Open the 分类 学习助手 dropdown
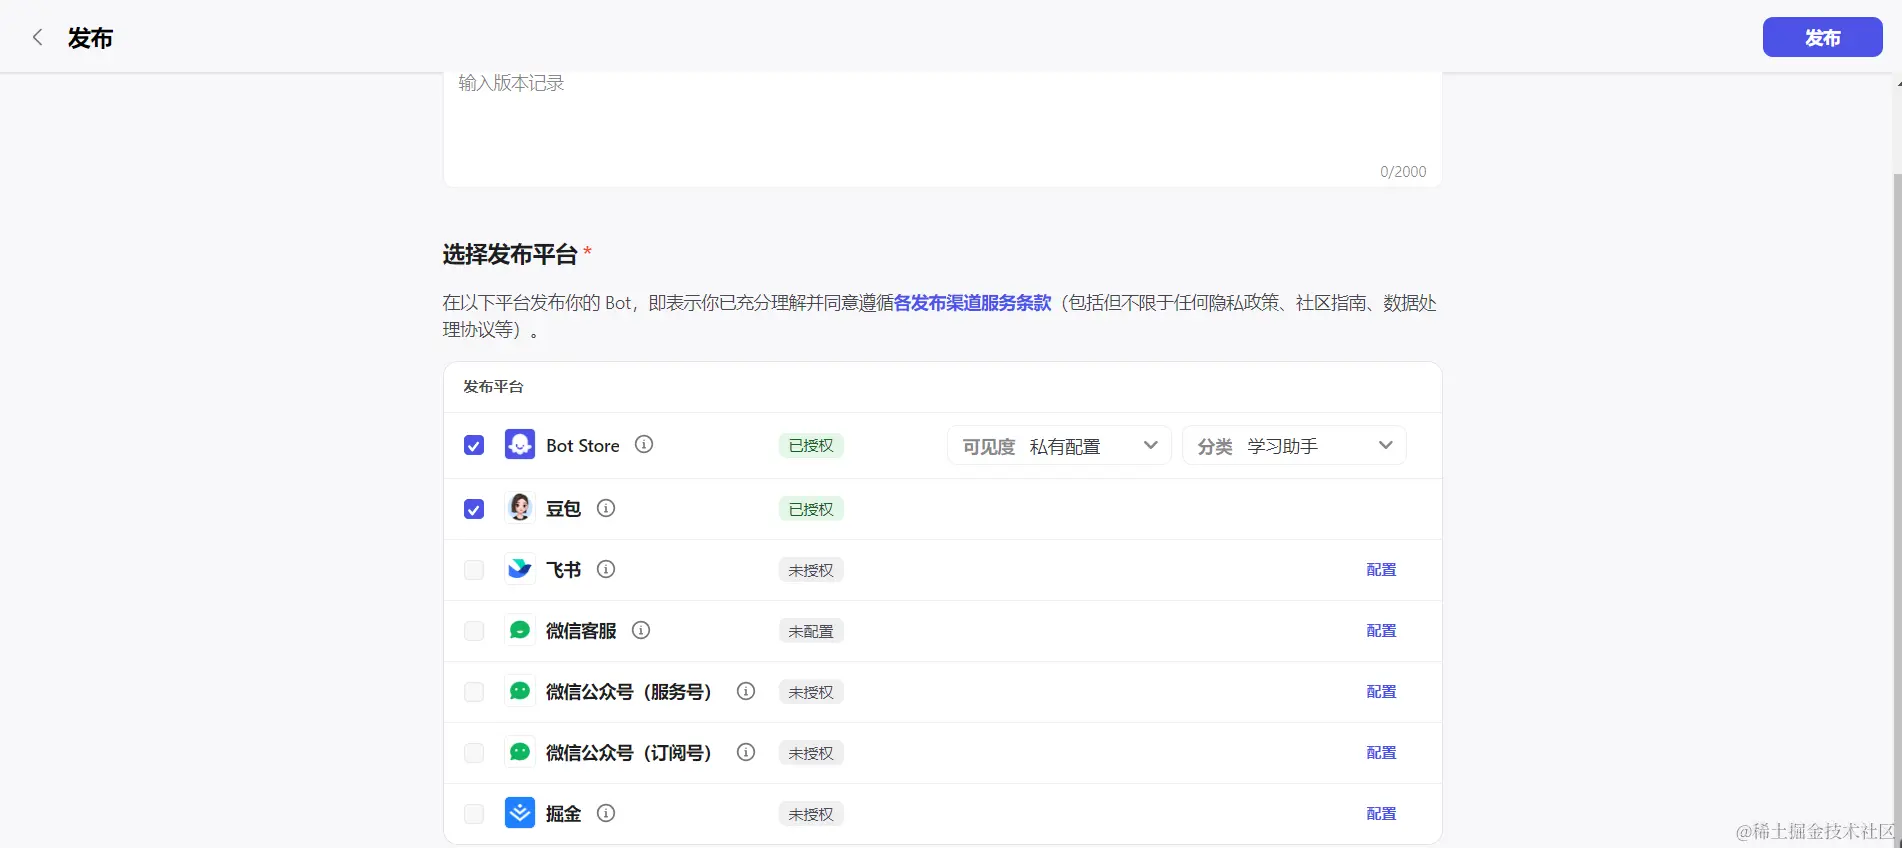The width and height of the screenshot is (1902, 848). pyautogui.click(x=1294, y=445)
